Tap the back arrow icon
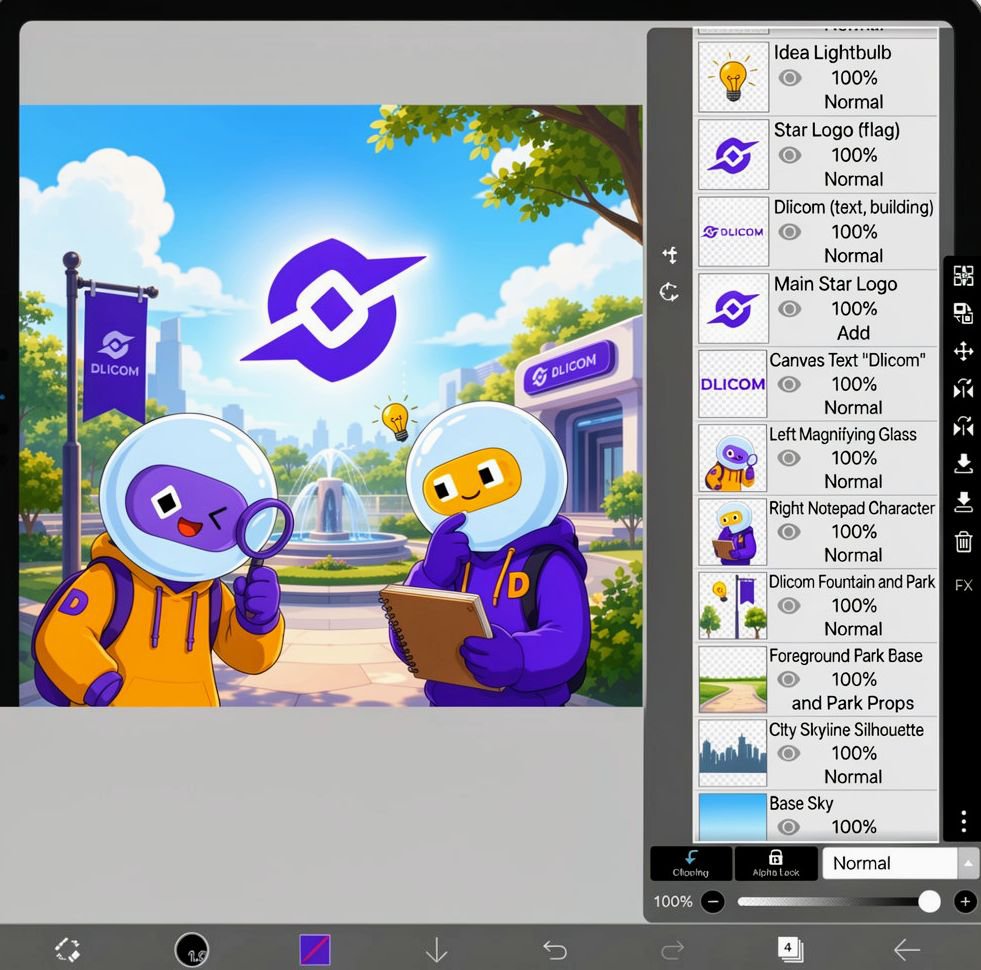Viewport: 981px width, 970px height. coord(907,950)
